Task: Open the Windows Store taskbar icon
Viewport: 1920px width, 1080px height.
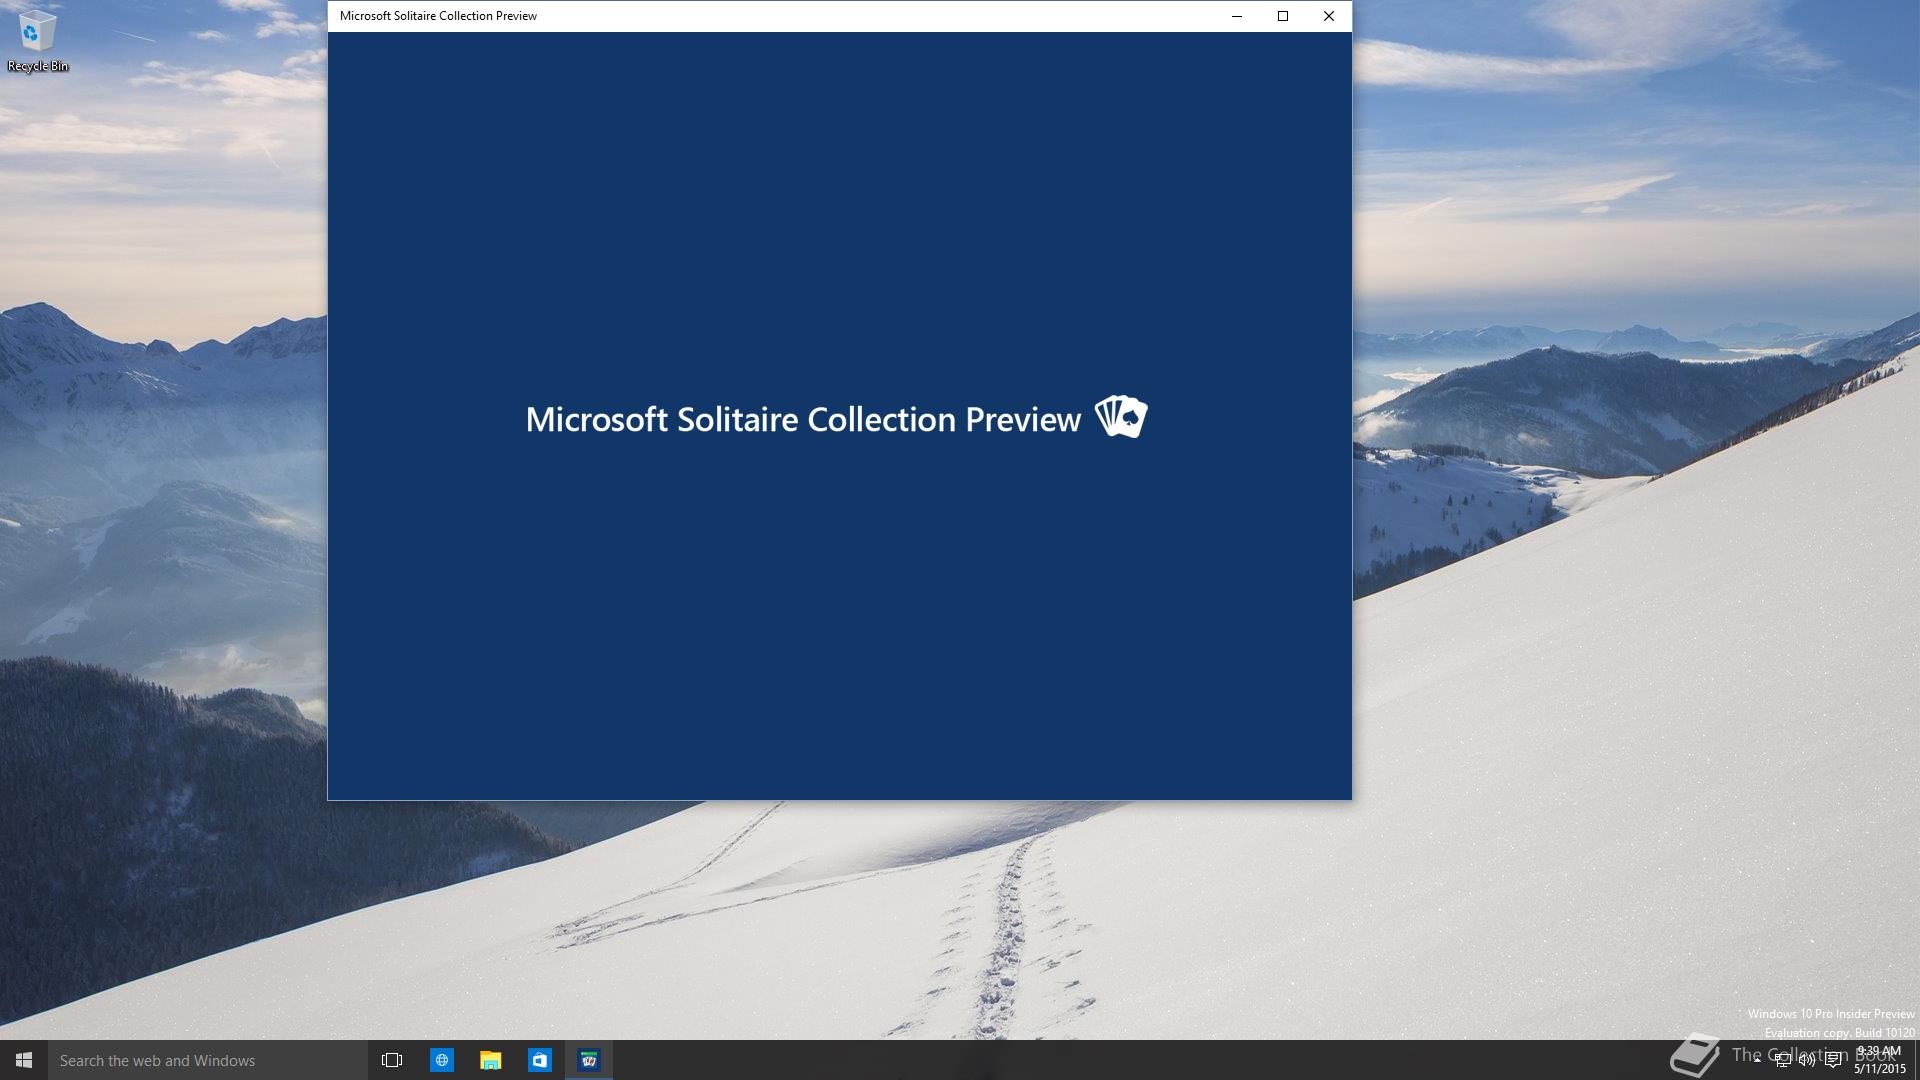Action: click(540, 1060)
